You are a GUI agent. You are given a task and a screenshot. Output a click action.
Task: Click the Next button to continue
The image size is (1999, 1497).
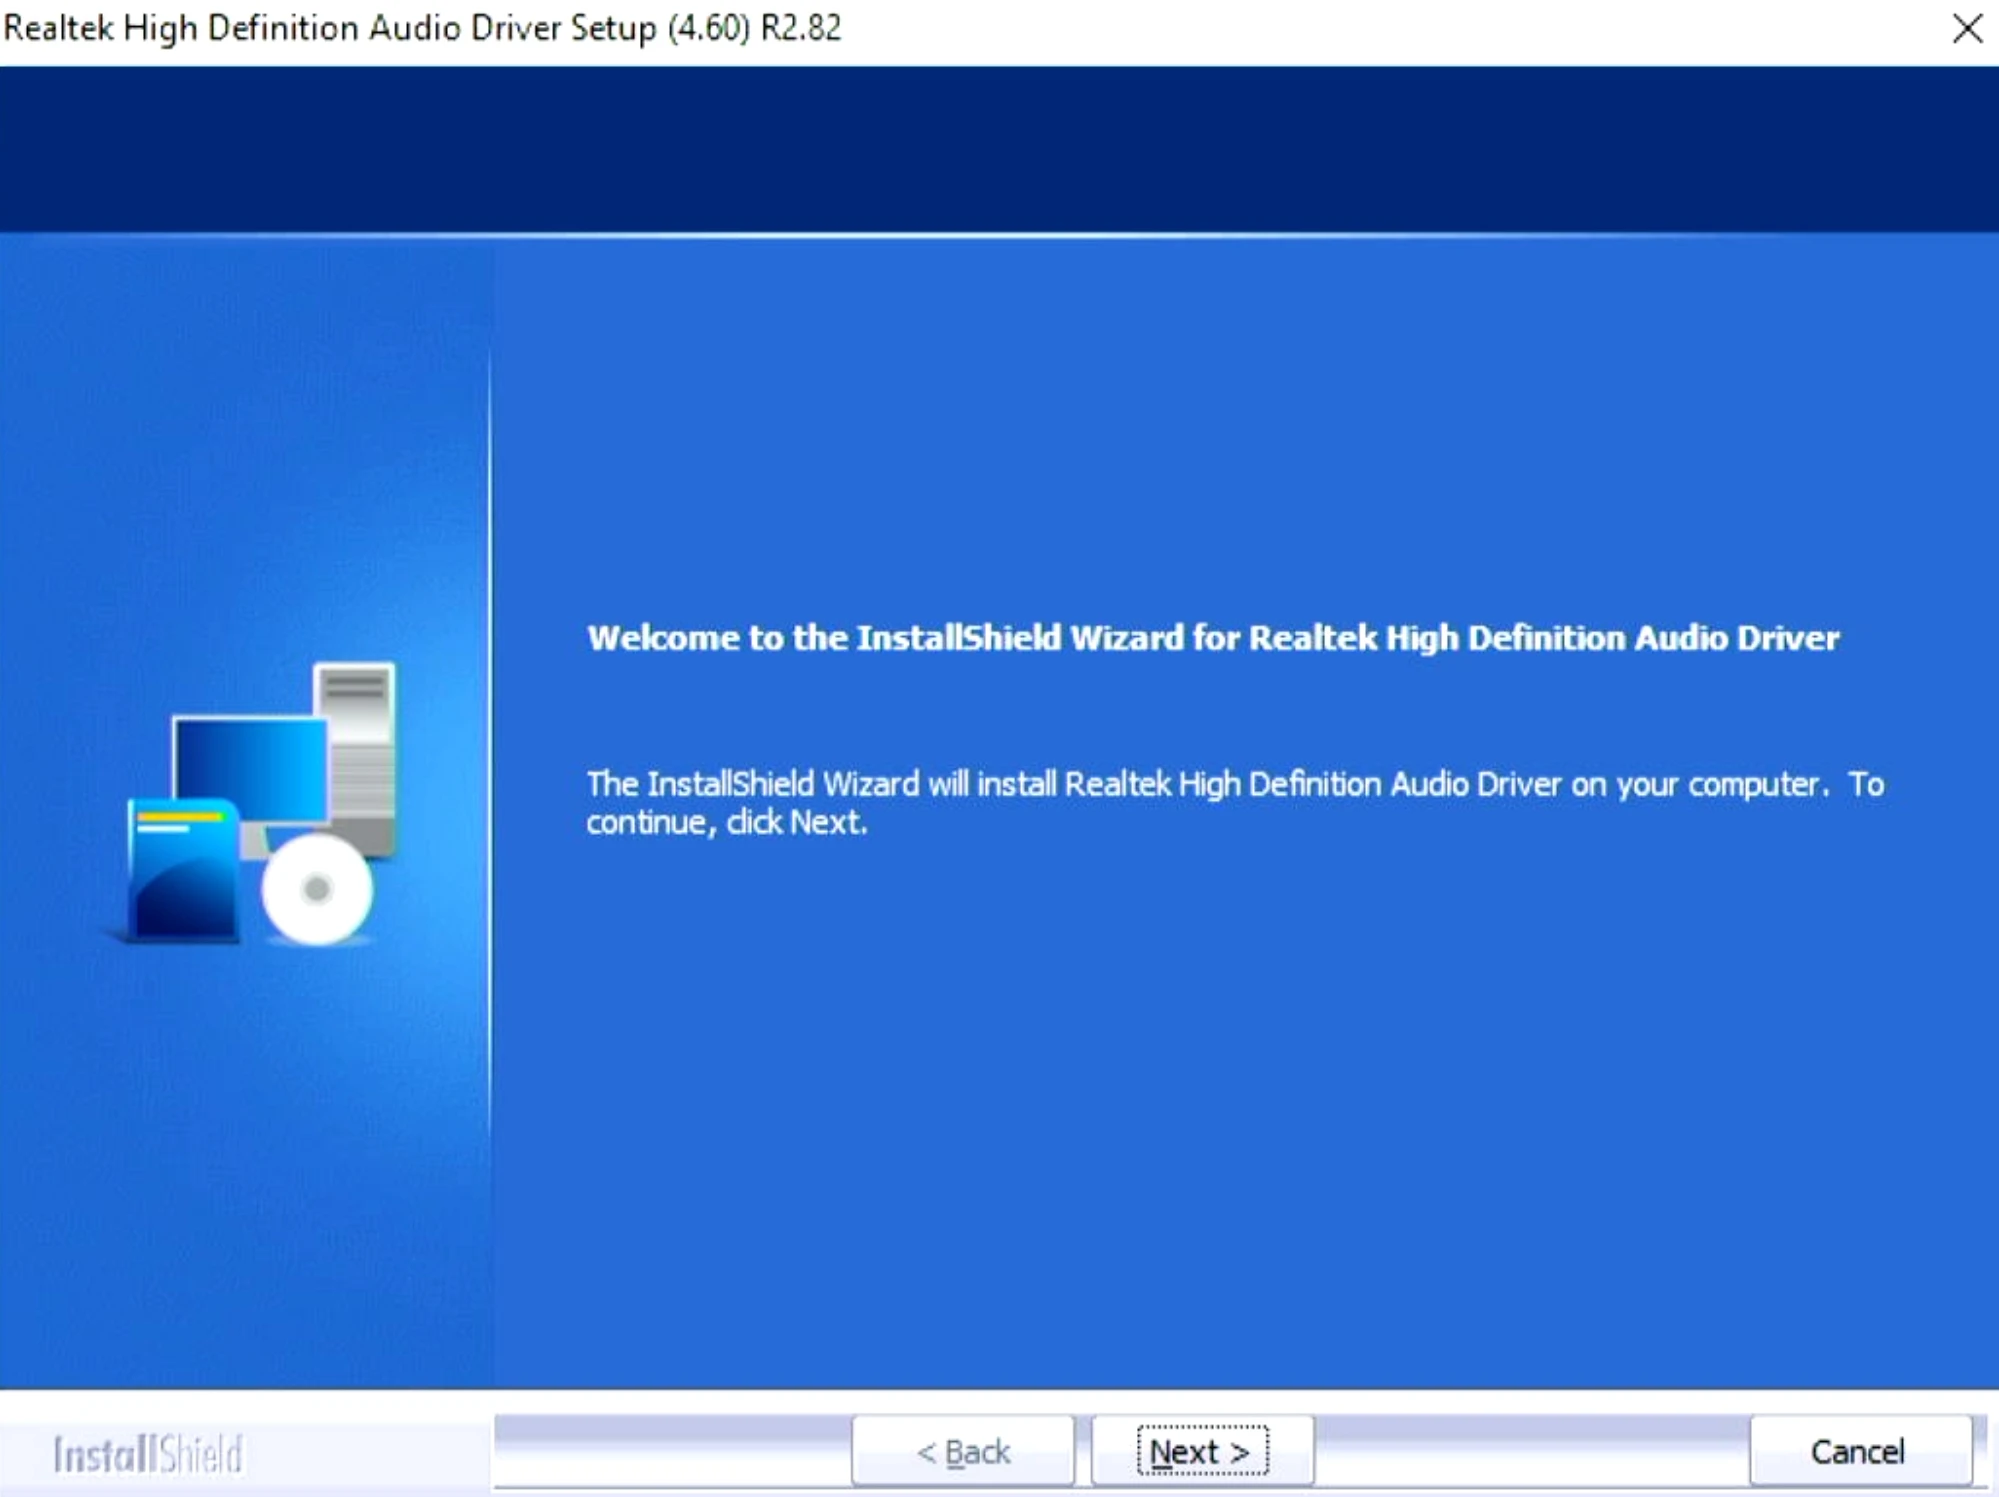coord(1202,1450)
